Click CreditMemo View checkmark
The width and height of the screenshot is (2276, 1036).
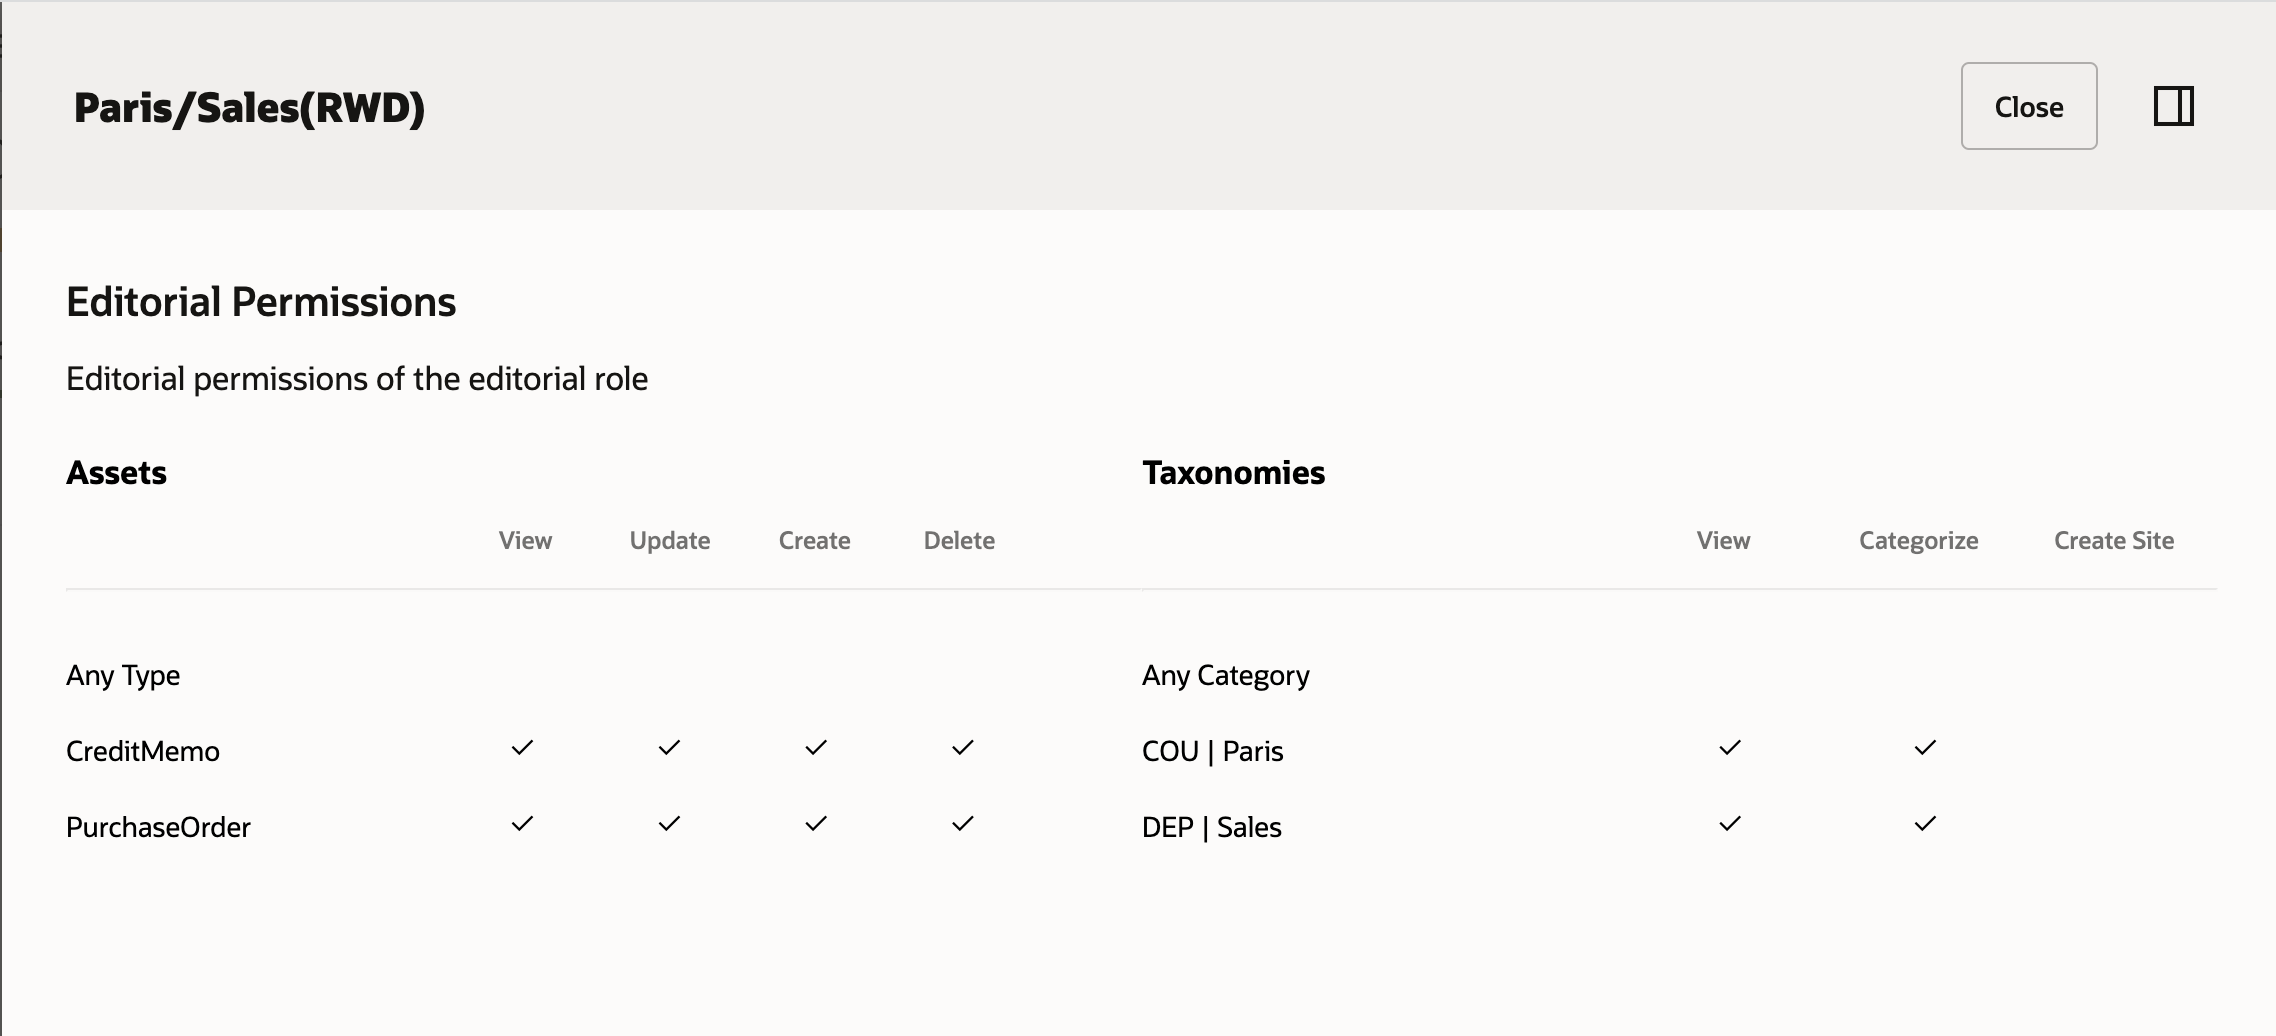click(522, 748)
